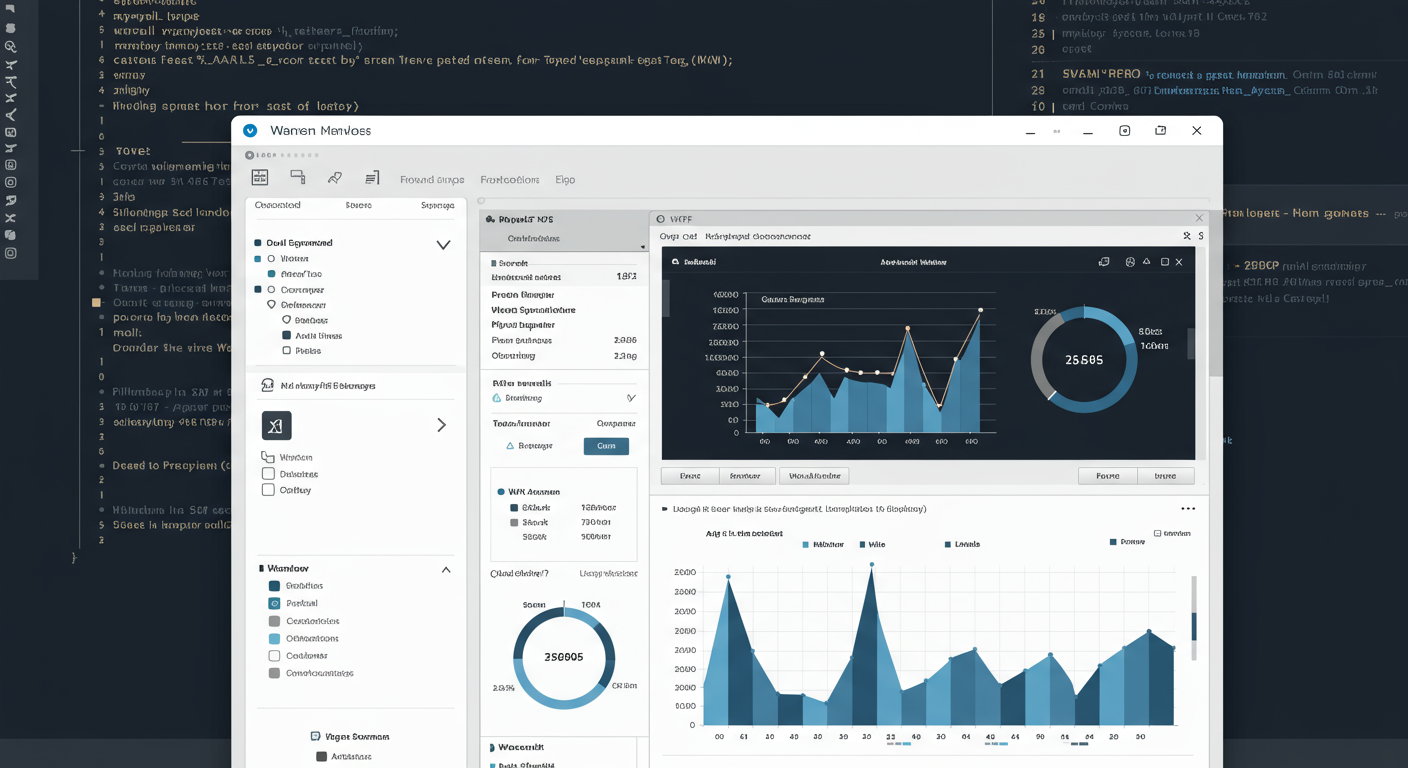Image resolution: width=1408 pixels, height=768 pixels.
Task: Check the second empty checkbox under the X tile
Action: click(268, 490)
